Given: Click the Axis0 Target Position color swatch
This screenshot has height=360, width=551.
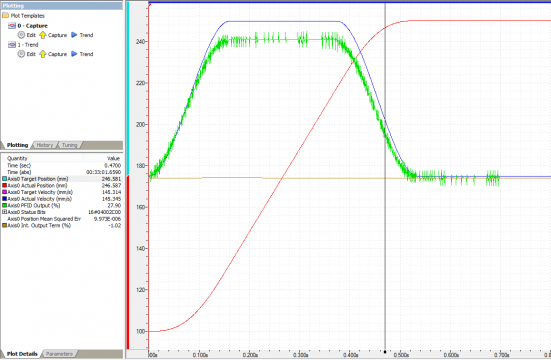Looking at the screenshot, I should click(4, 179).
